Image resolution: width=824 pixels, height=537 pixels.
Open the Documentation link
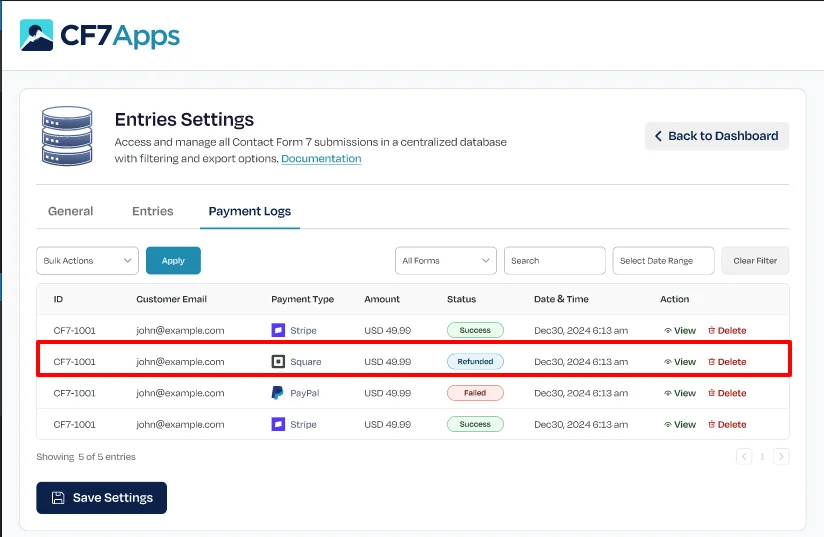(x=321, y=159)
